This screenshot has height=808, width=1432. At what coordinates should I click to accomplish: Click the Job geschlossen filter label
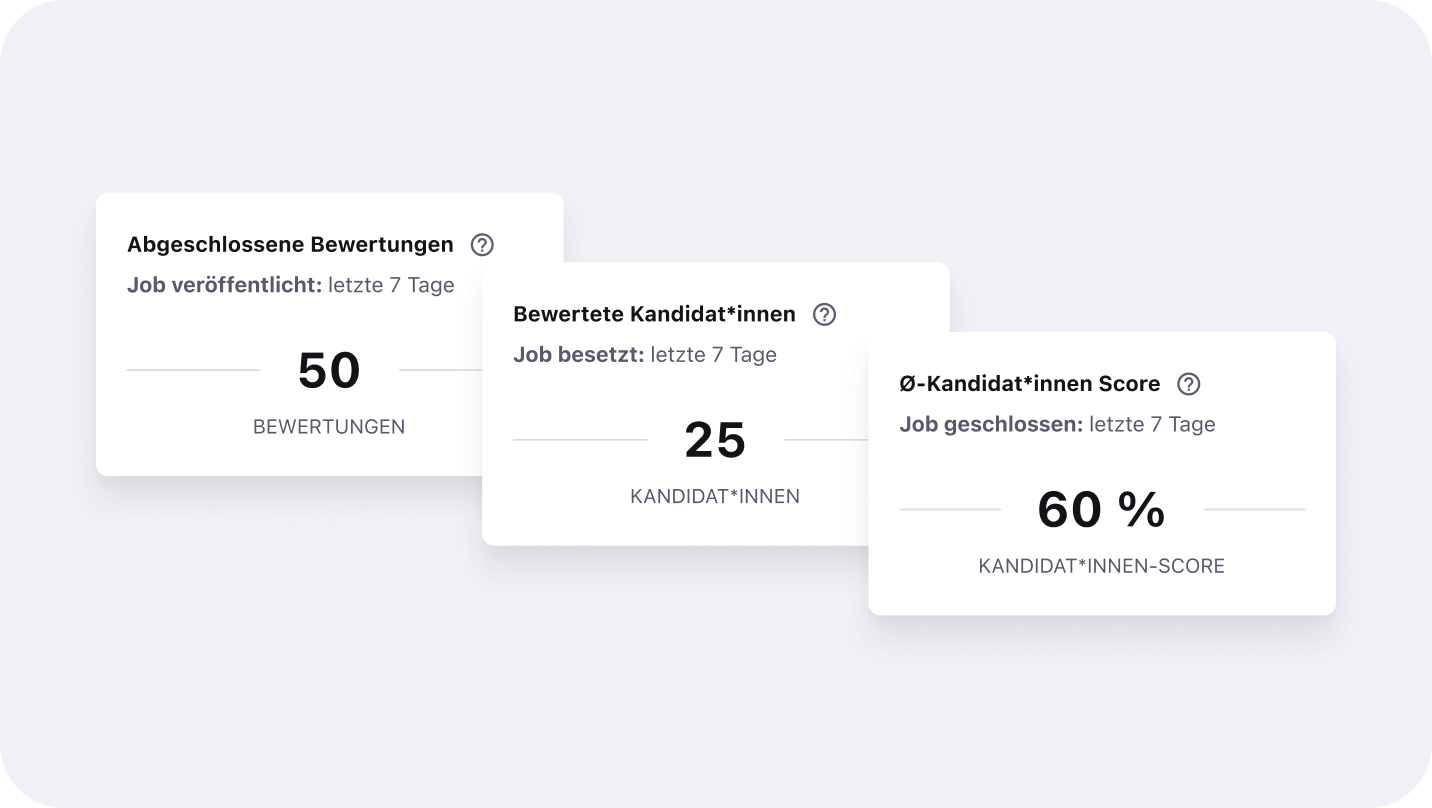pos(990,424)
